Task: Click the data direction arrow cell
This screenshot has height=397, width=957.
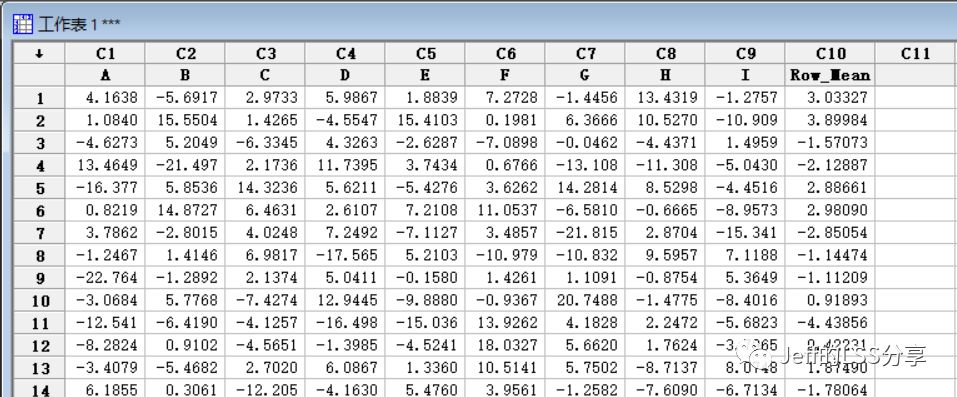Action: pyautogui.click(x=39, y=53)
